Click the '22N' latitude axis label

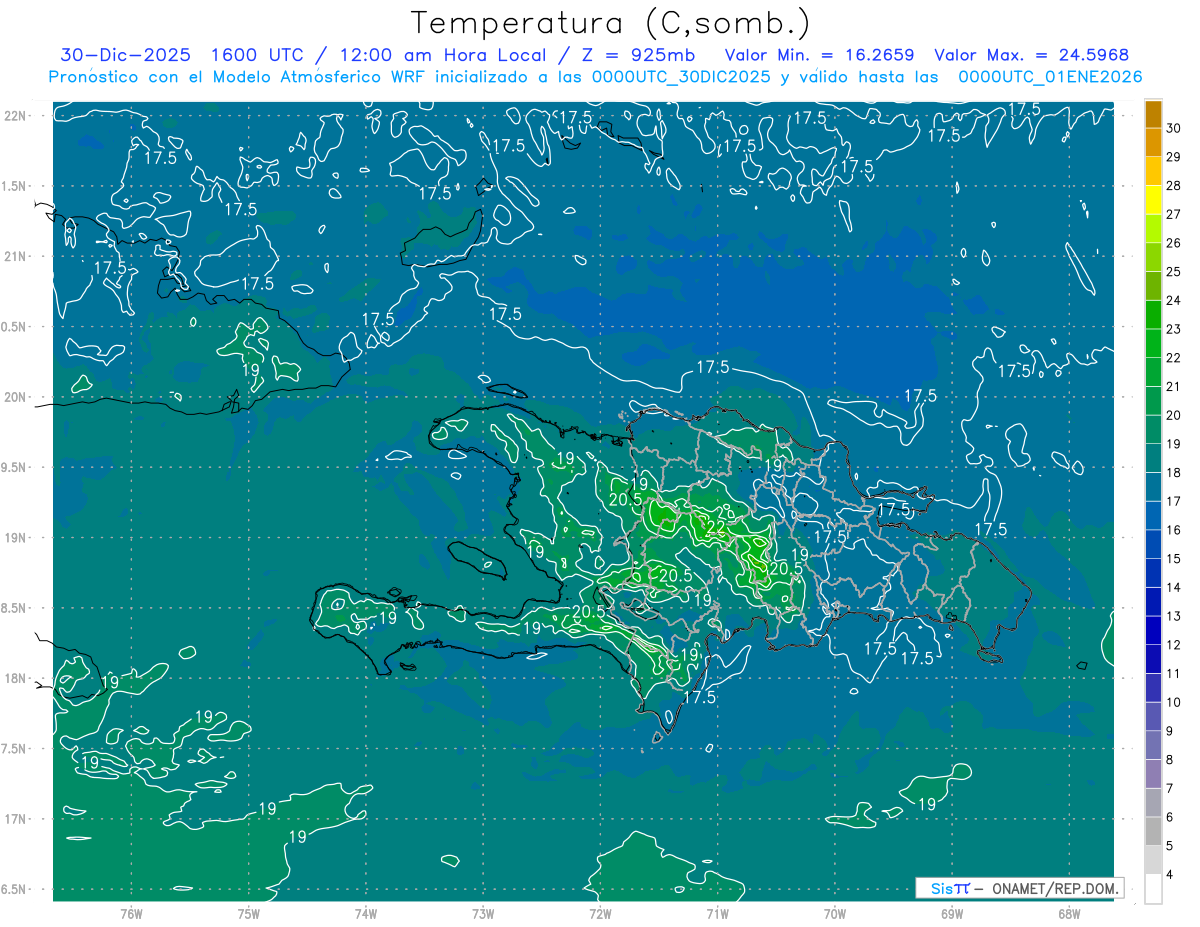tap(14, 115)
